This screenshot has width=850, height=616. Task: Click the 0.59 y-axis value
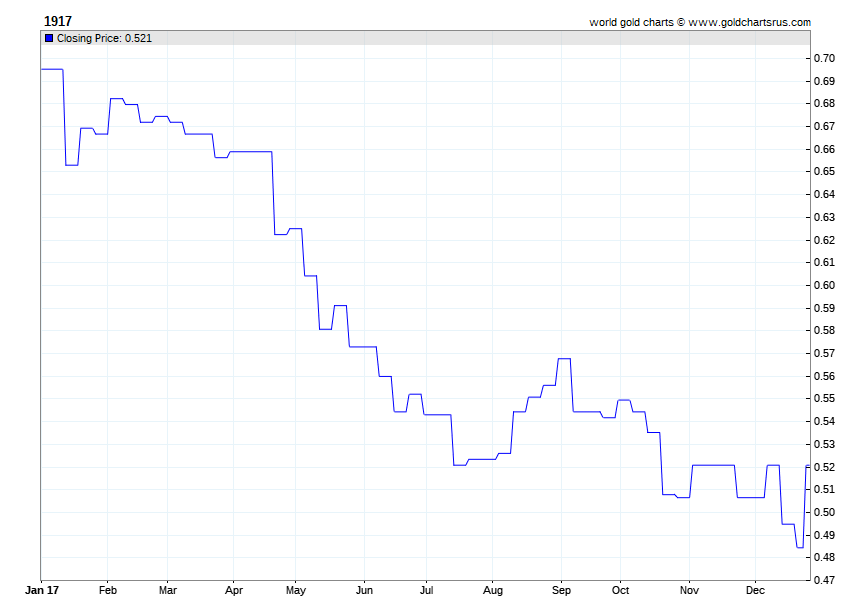click(x=825, y=309)
